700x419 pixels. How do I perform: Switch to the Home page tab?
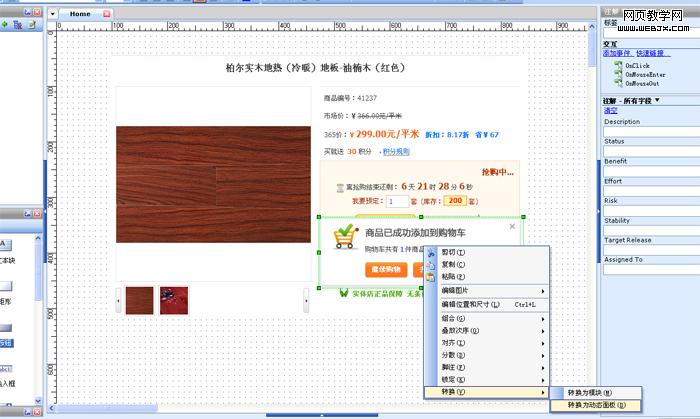pos(79,15)
